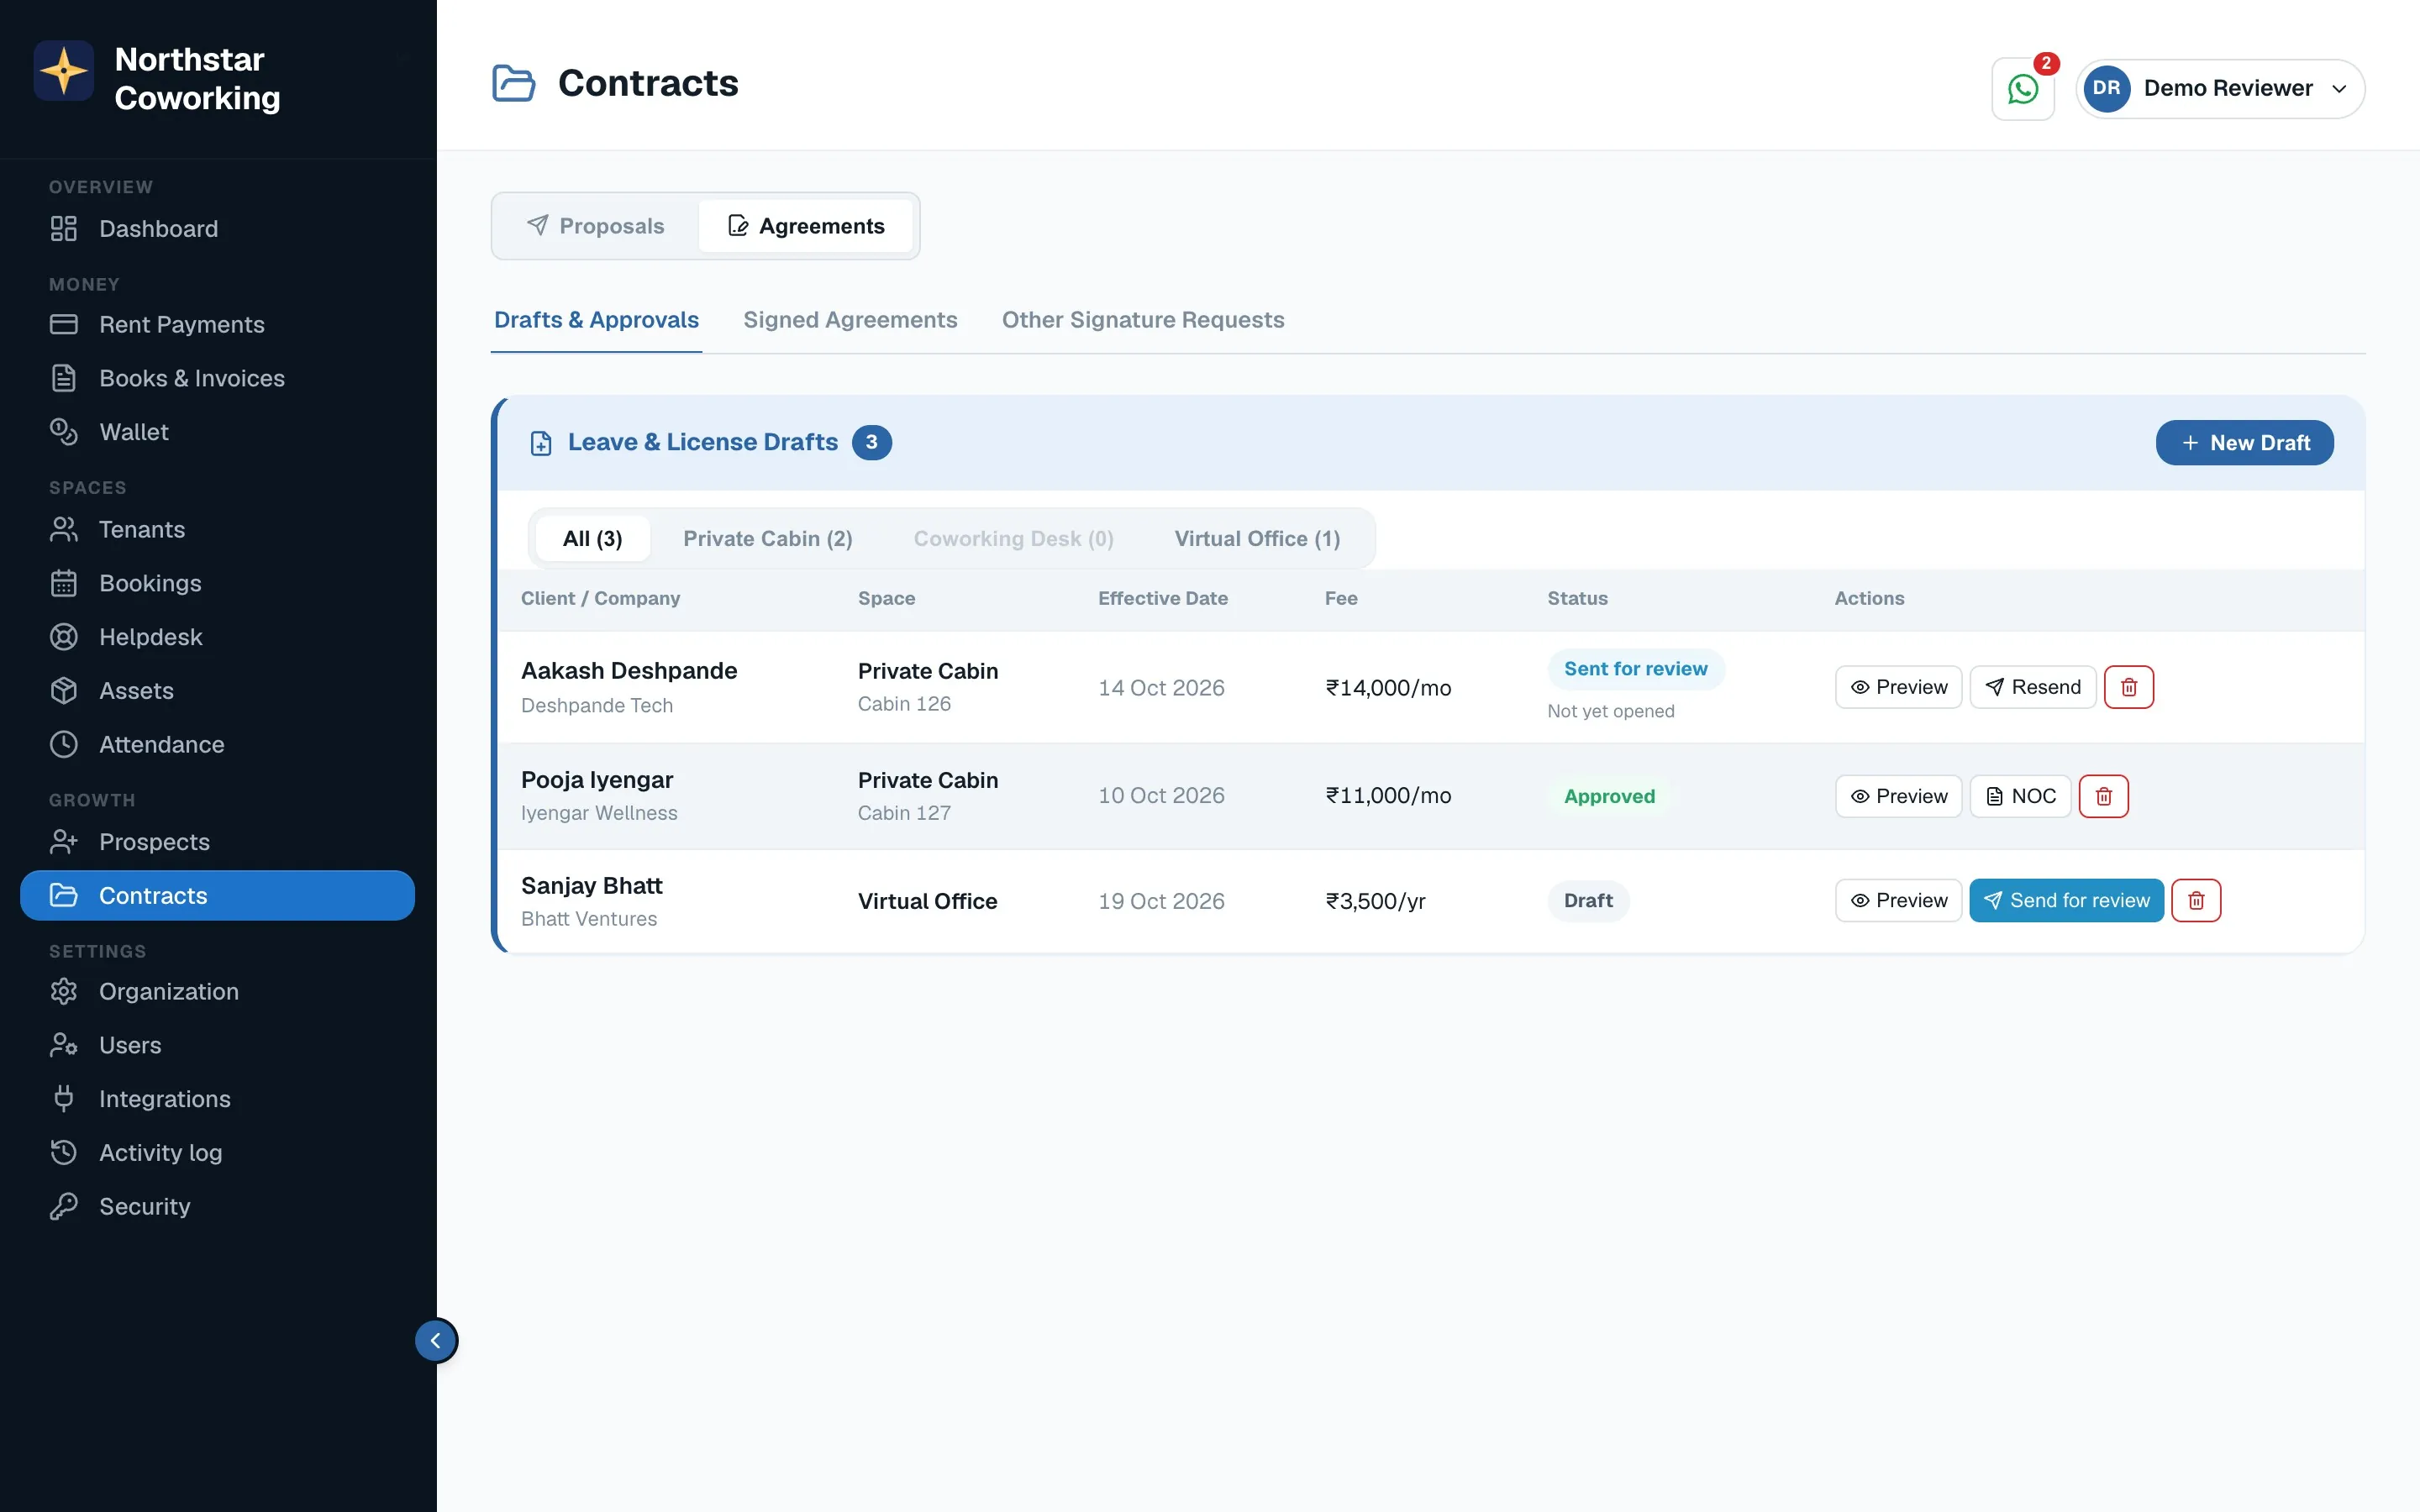Click the Leave & License Drafts document icon
Screen dimensions: 2420x1512
(541, 443)
